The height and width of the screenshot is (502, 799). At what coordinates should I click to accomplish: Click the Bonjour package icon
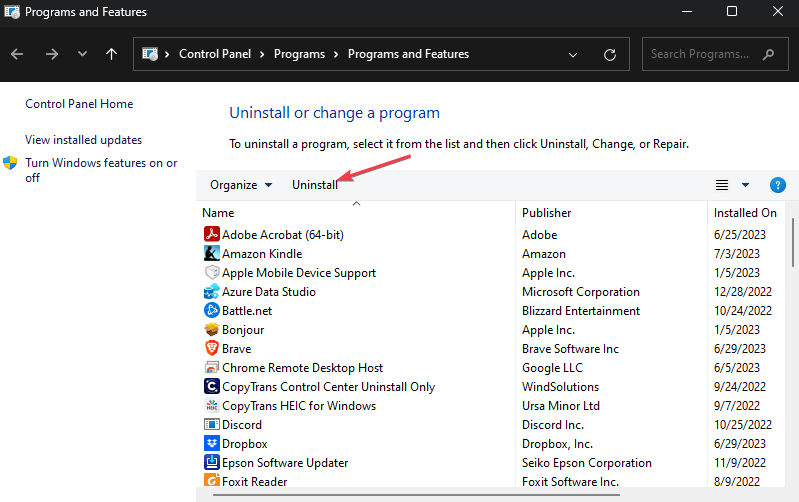(211, 329)
